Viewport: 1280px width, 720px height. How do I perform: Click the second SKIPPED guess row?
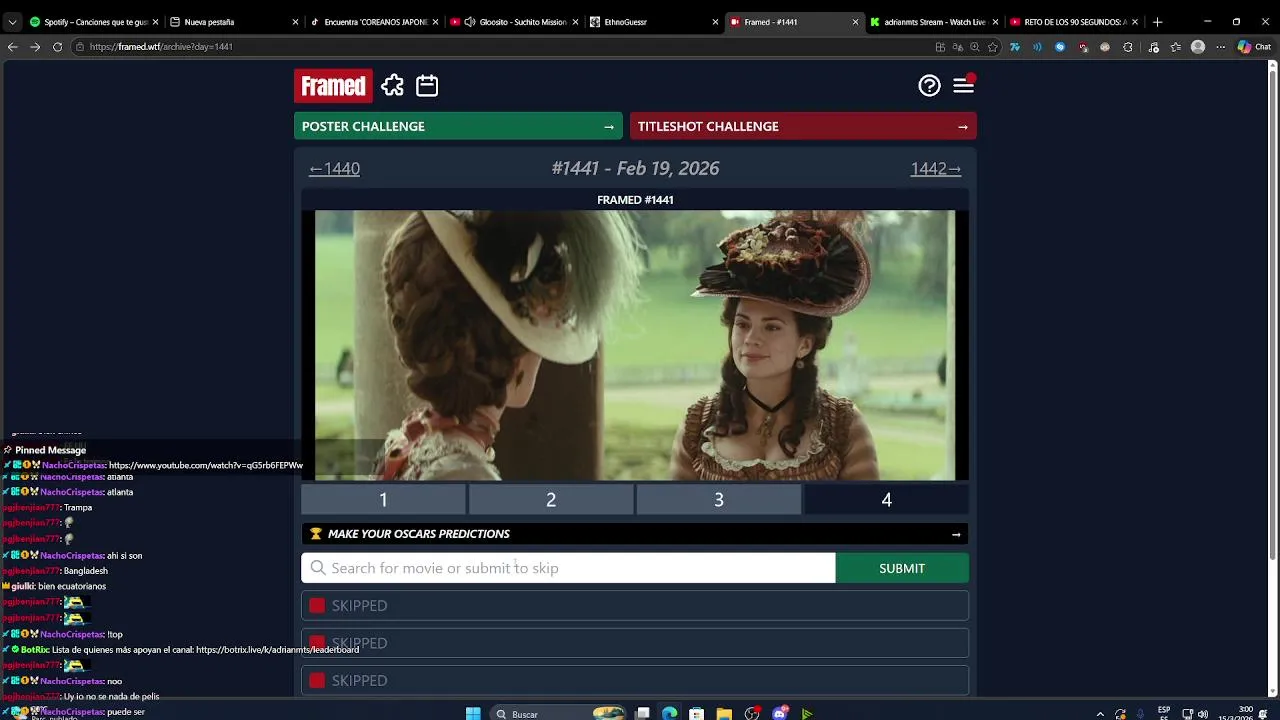point(635,643)
